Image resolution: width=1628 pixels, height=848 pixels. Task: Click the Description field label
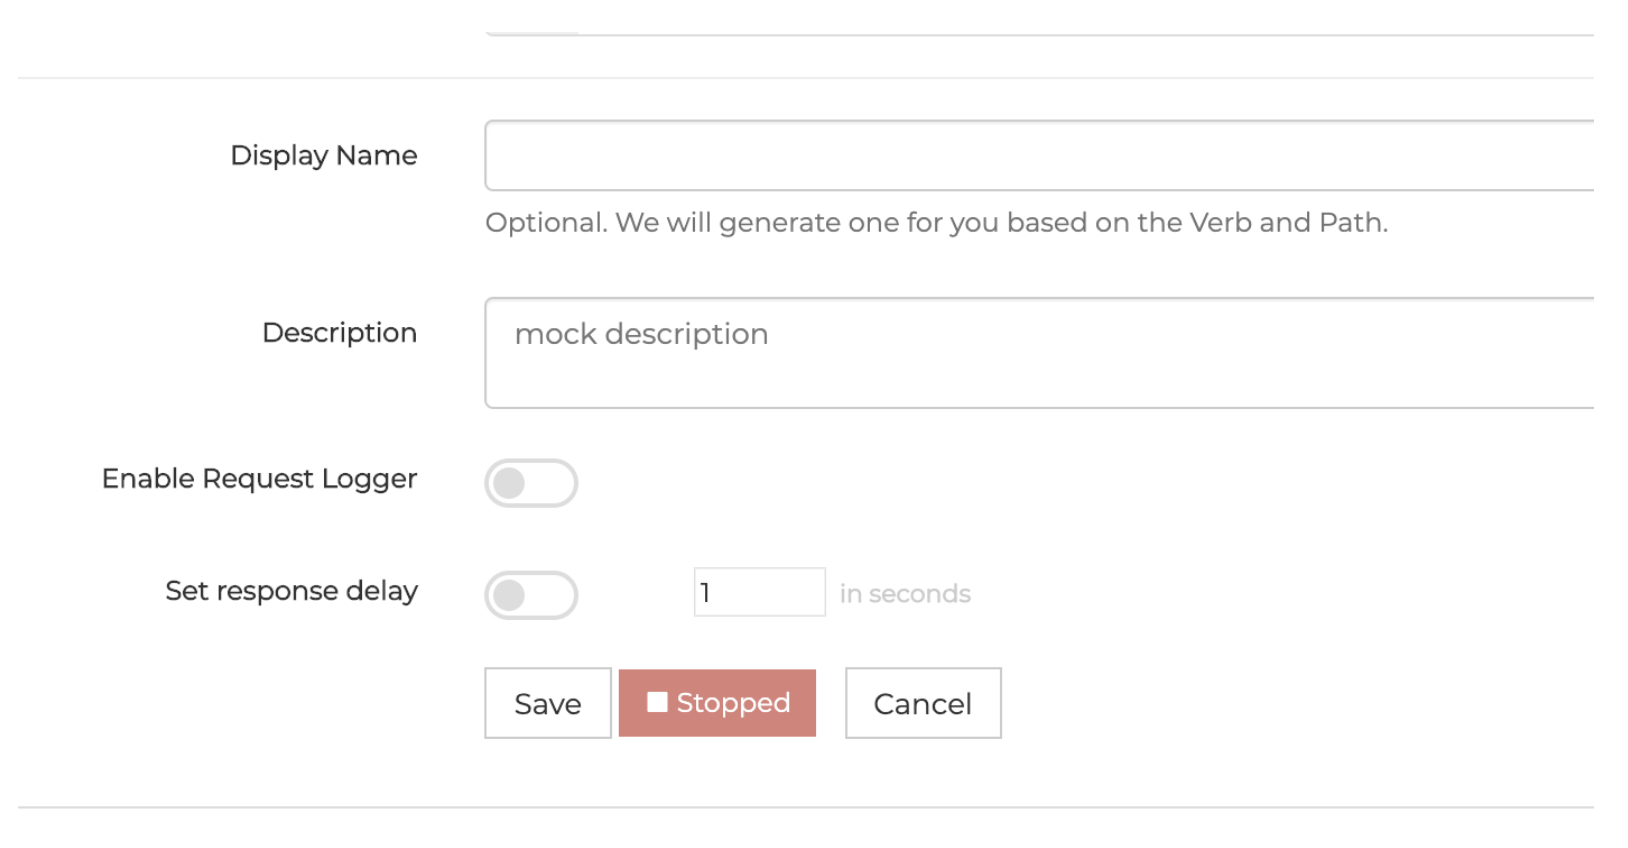339,333
